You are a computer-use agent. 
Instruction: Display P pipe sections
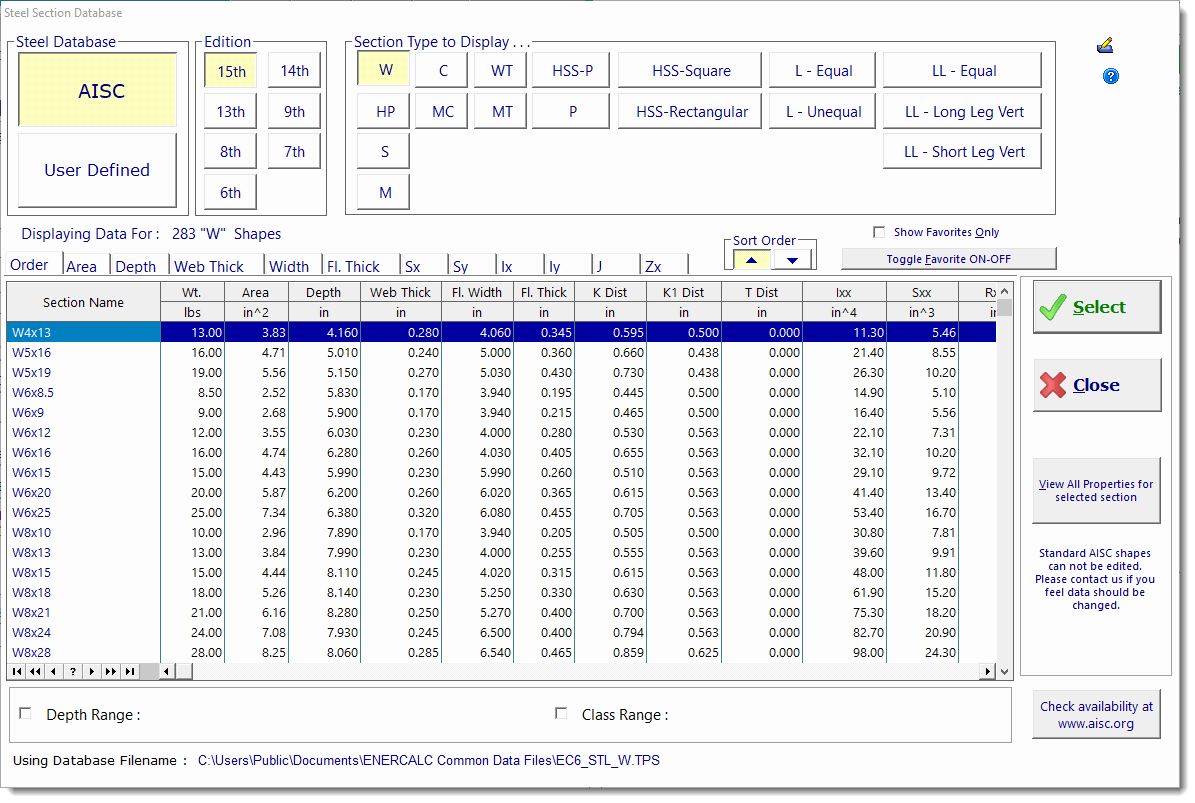point(571,111)
